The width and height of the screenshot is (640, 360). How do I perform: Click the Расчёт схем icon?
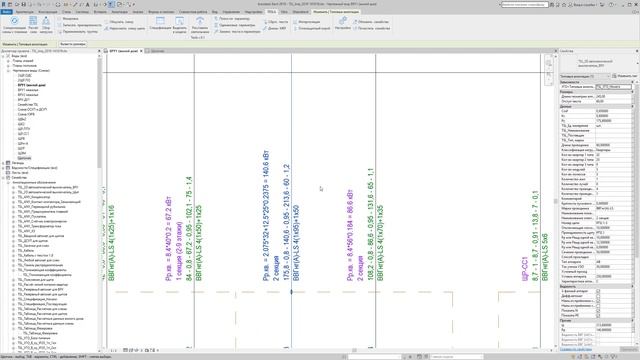(33, 21)
